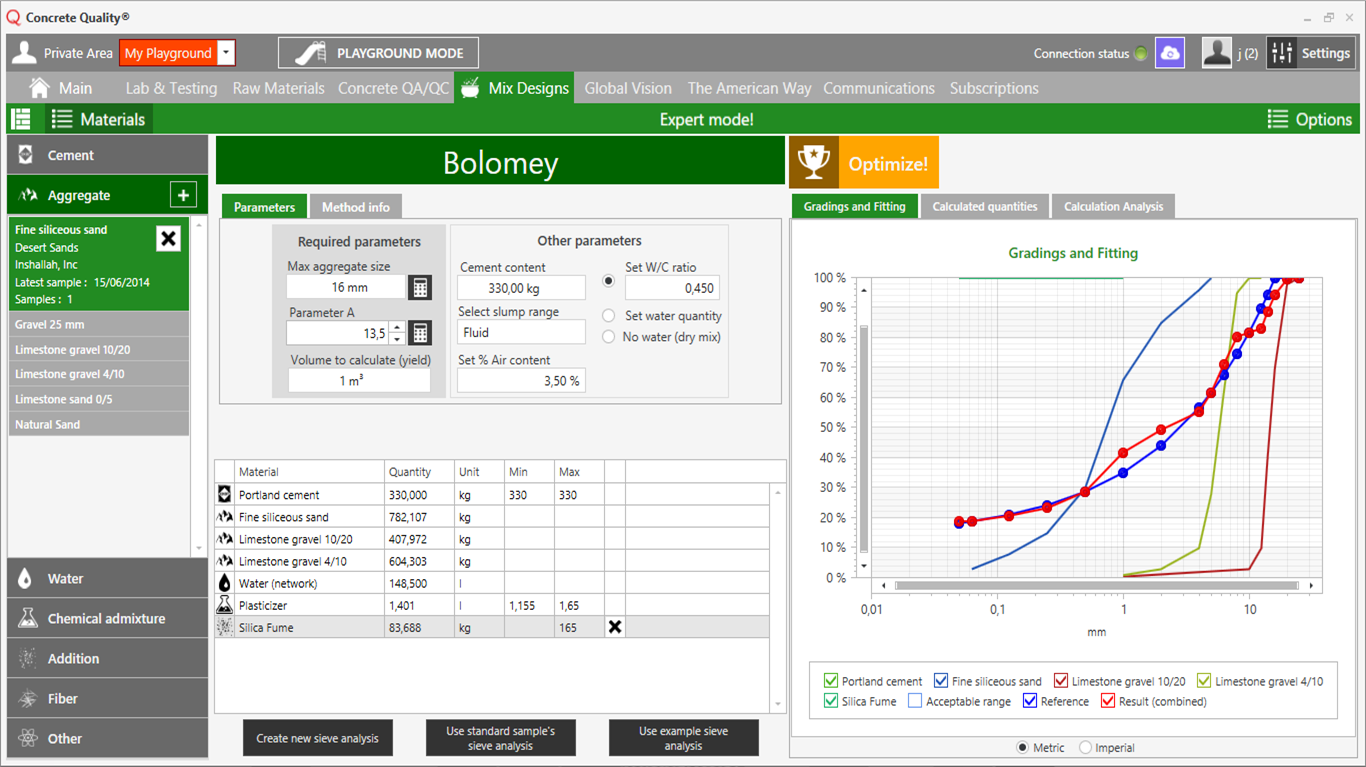Toggle Silica Fume legend checkbox
The width and height of the screenshot is (1366, 767).
tap(830, 701)
